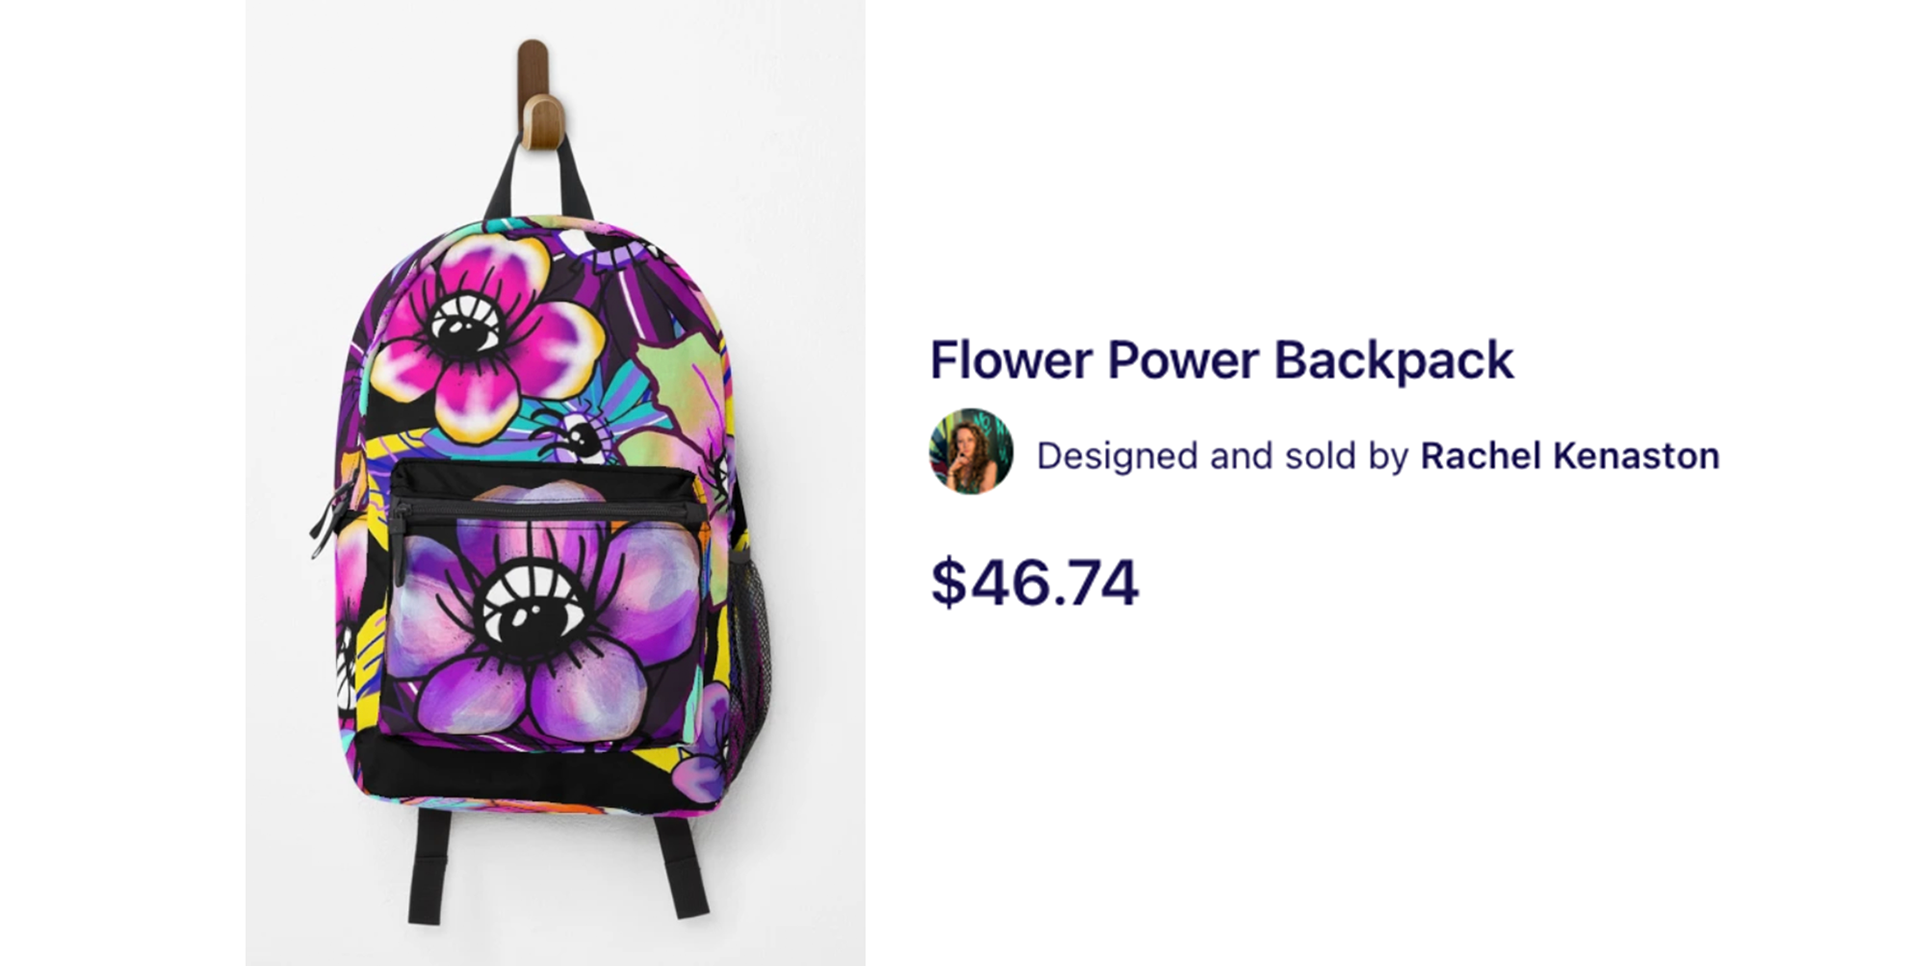The width and height of the screenshot is (1920, 966).
Task: Click the backpack product image
Action: [x=555, y=483]
